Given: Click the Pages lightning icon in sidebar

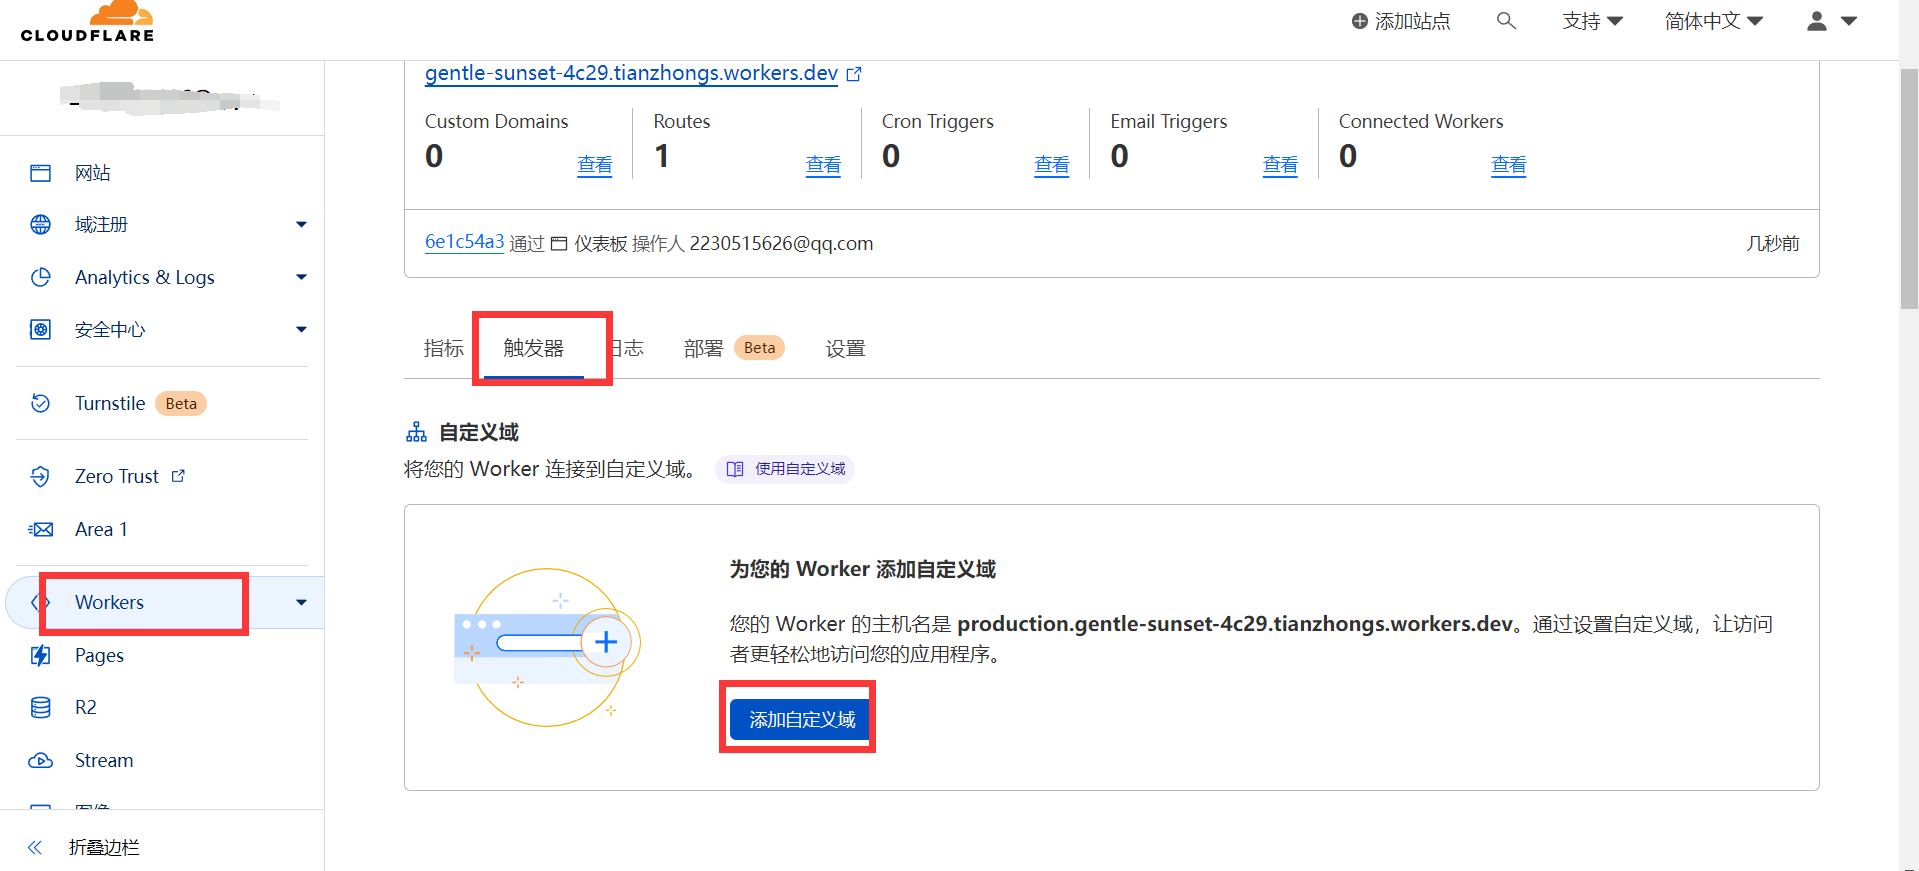Looking at the screenshot, I should click(40, 655).
